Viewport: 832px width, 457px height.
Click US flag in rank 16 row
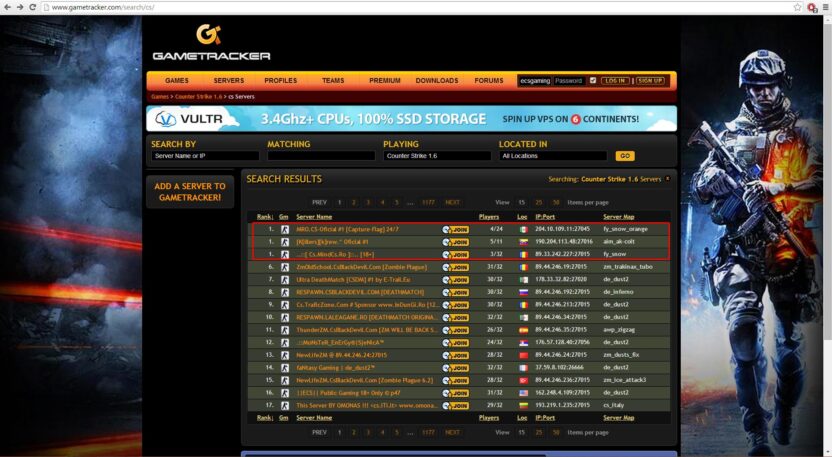[x=523, y=393]
